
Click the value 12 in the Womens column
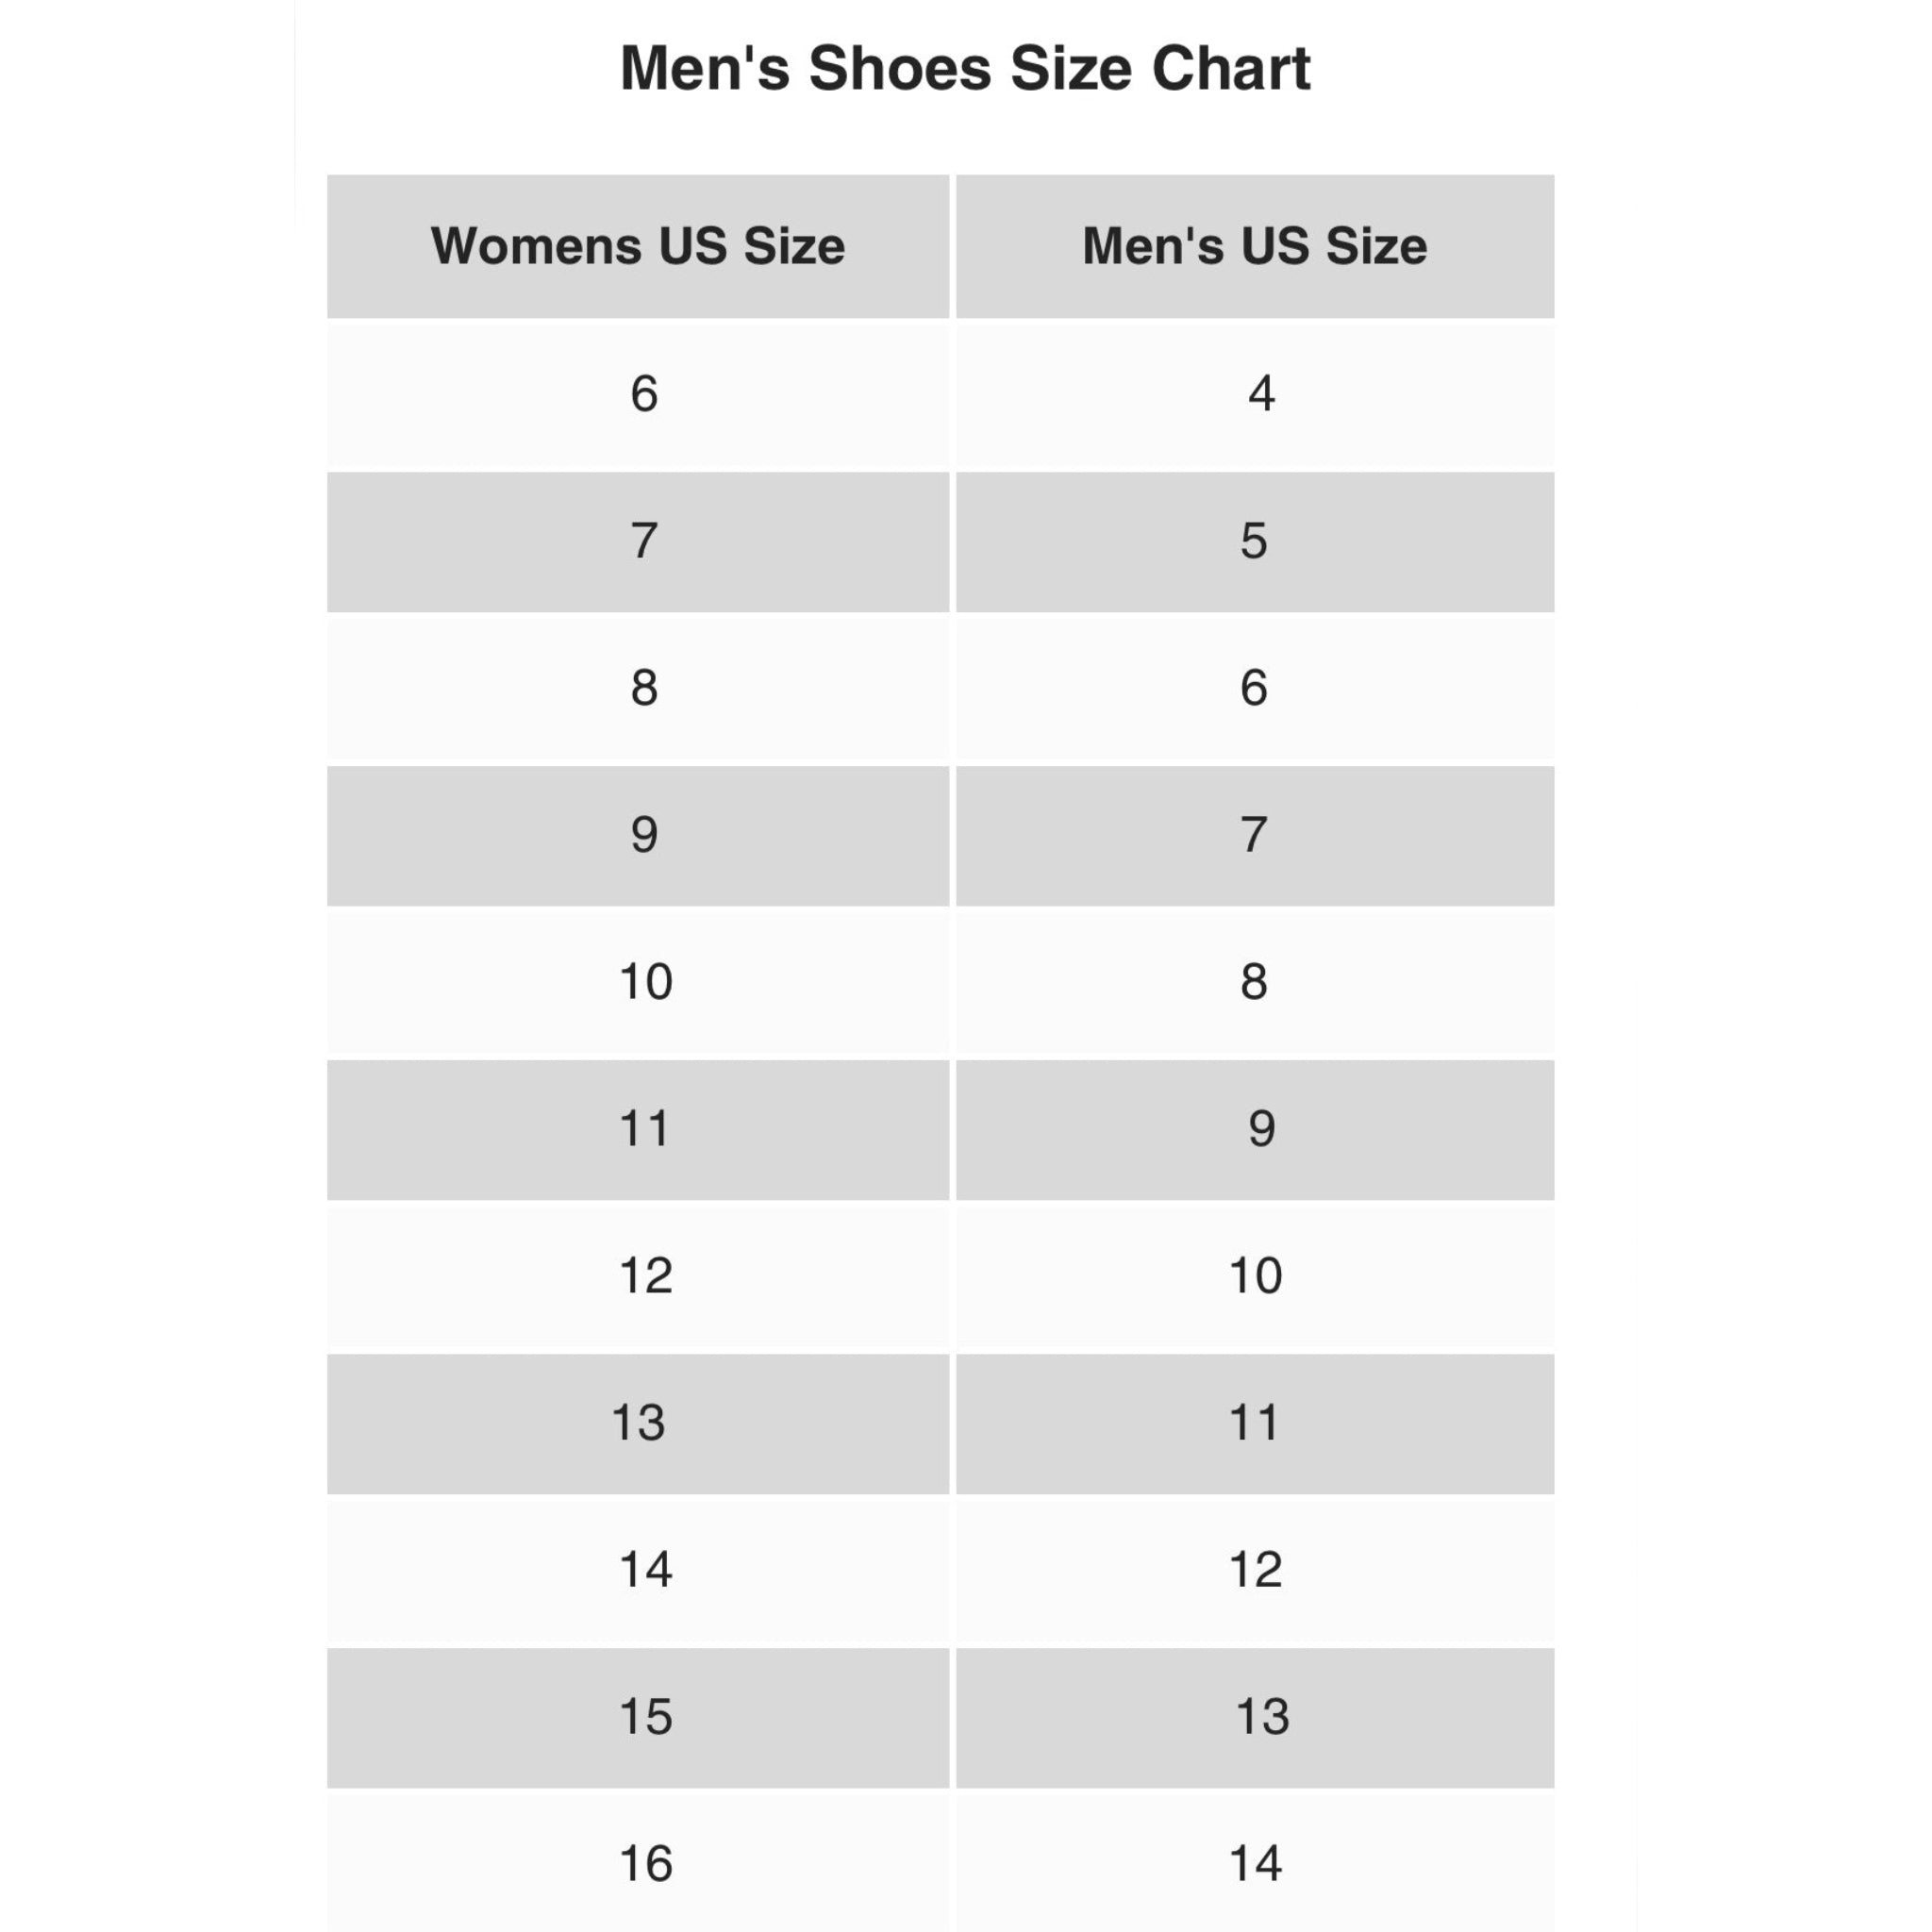pyautogui.click(x=645, y=1276)
